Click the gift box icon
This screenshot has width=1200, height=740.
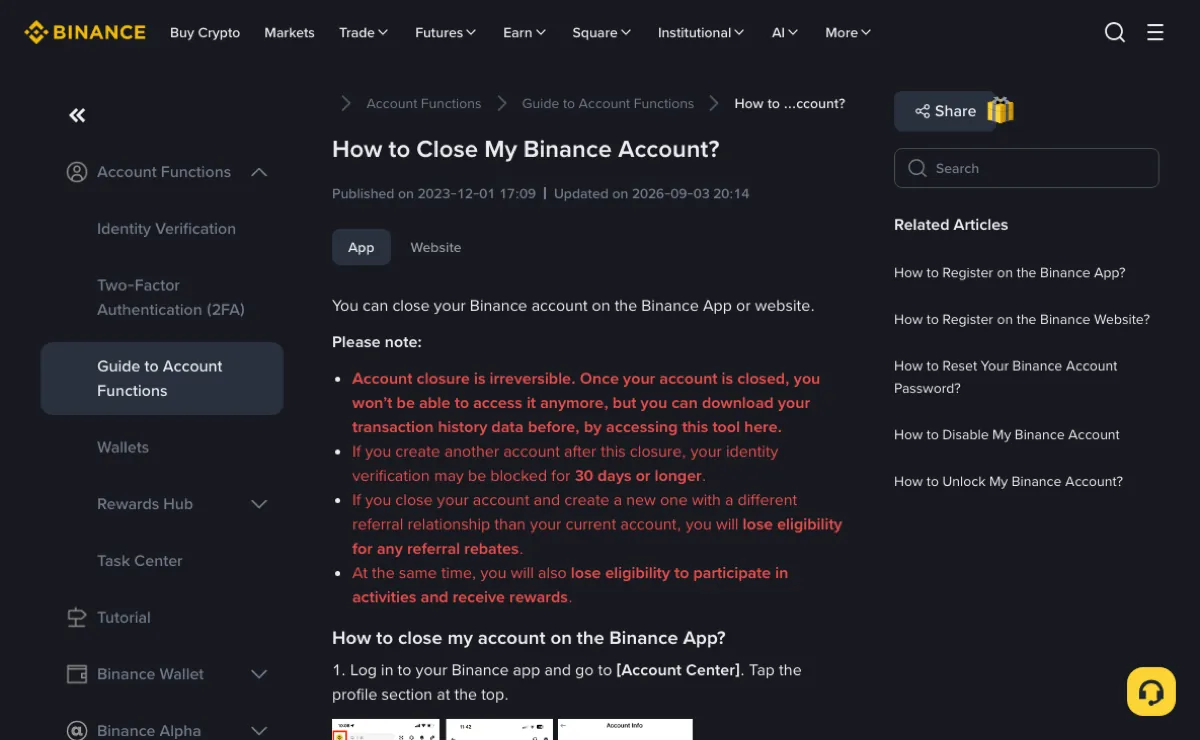tap(1000, 110)
